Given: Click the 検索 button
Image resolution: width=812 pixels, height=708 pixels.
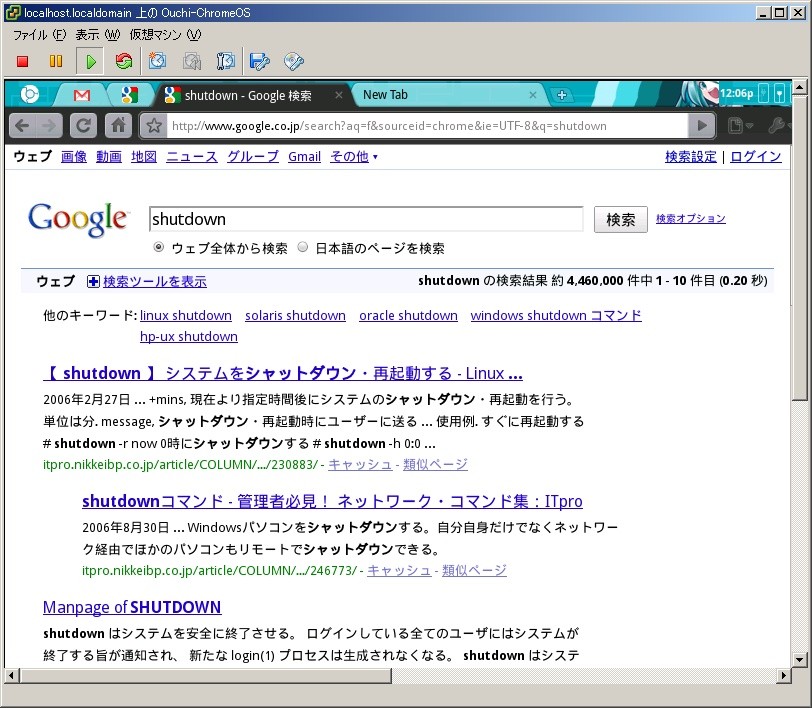Looking at the screenshot, I should [x=620, y=220].
